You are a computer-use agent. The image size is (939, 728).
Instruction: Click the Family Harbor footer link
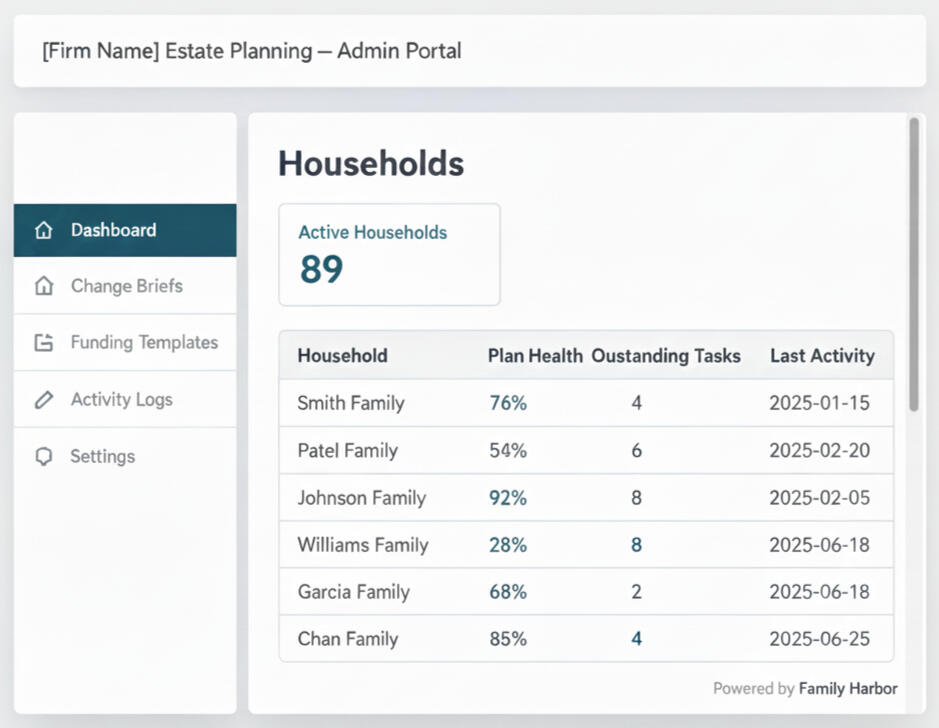point(849,688)
